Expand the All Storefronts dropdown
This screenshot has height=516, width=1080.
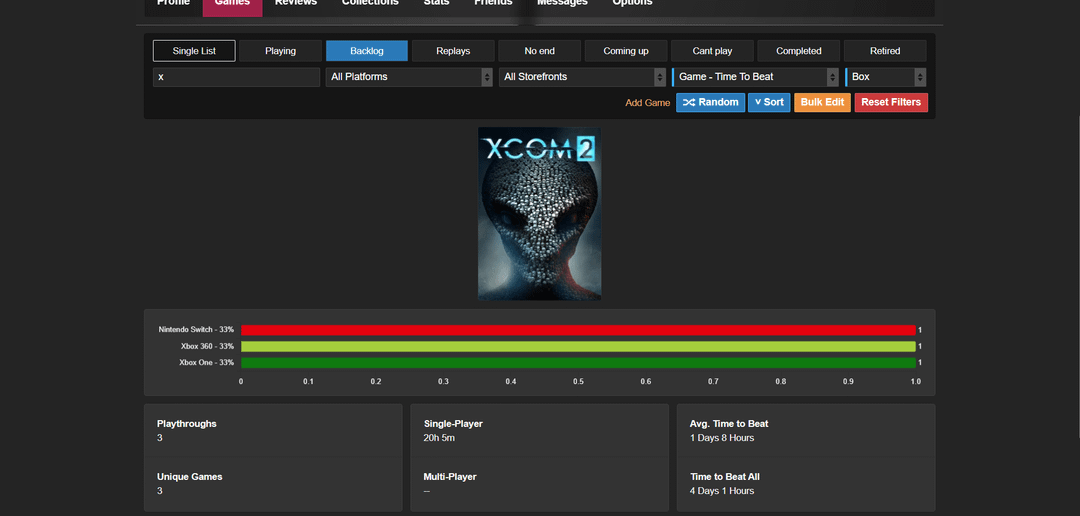pos(582,77)
